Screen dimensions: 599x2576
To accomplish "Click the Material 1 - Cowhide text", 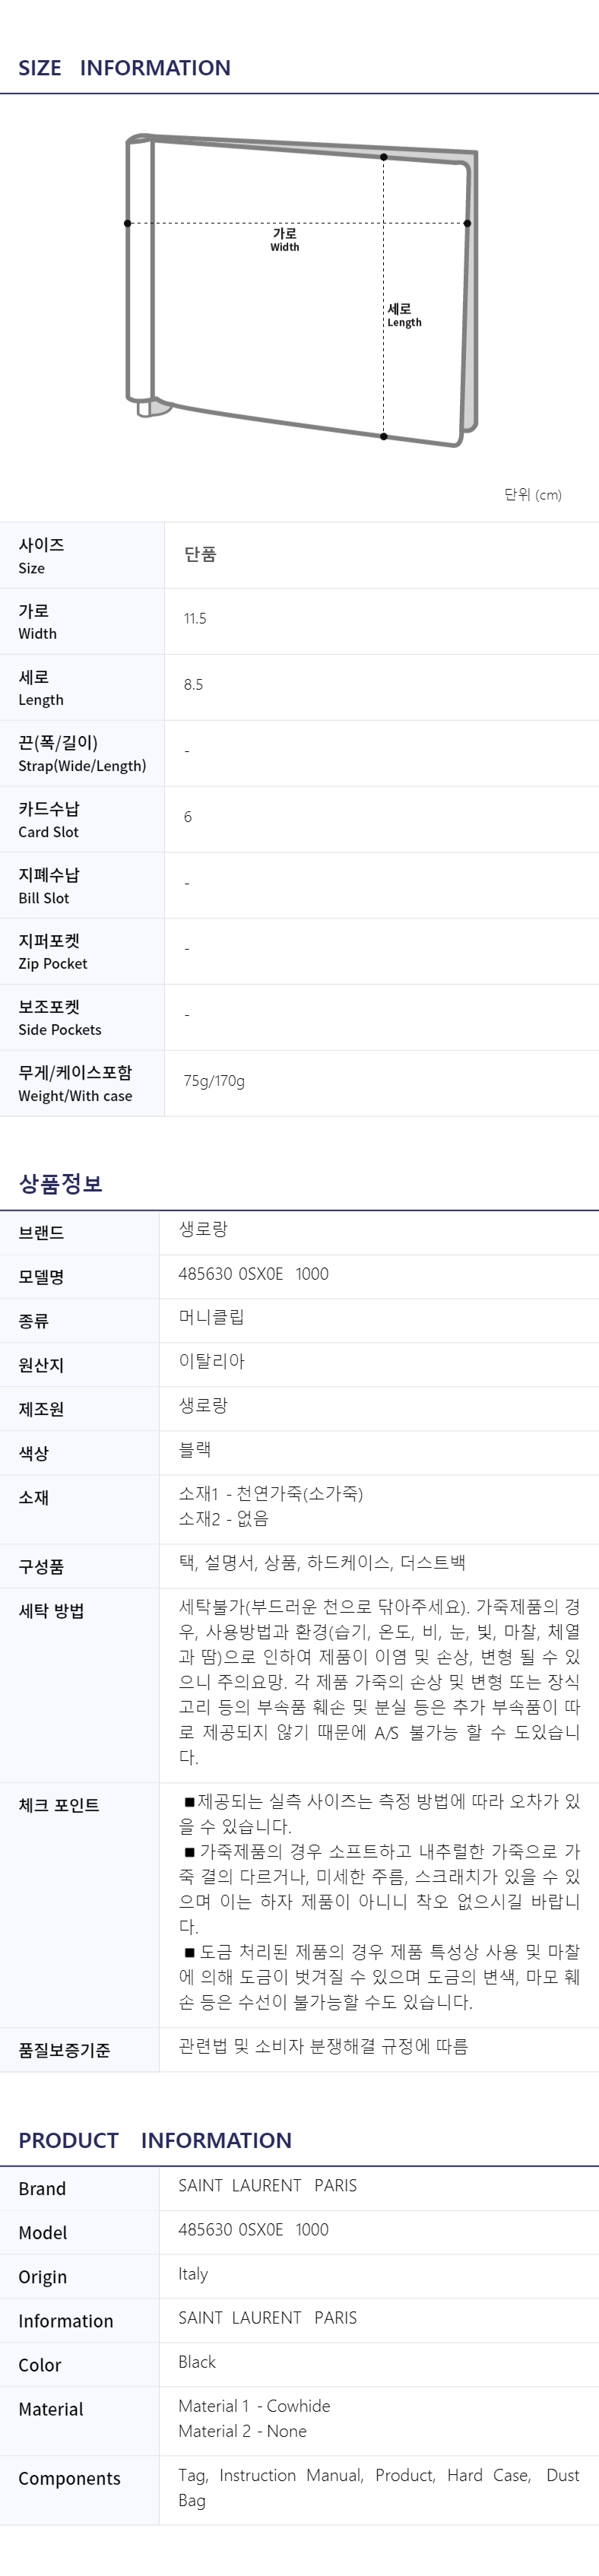I will (254, 2406).
